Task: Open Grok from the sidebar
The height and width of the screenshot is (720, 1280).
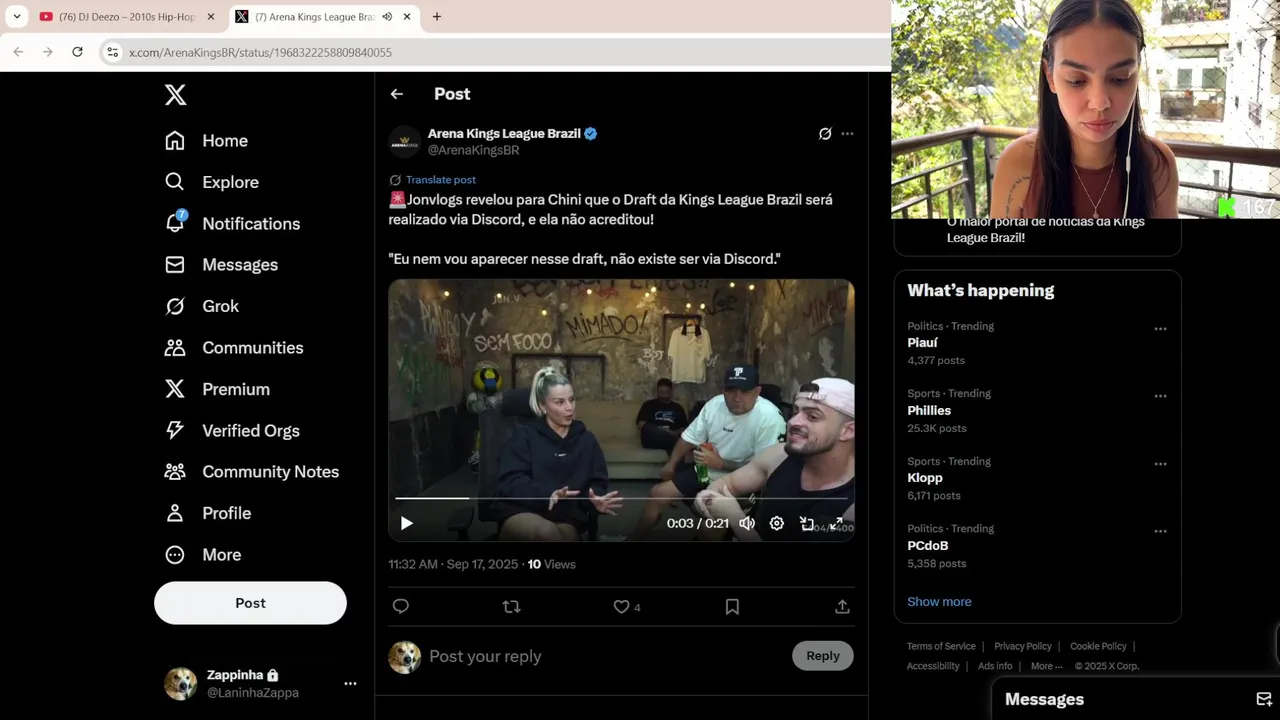Action: [x=201, y=306]
